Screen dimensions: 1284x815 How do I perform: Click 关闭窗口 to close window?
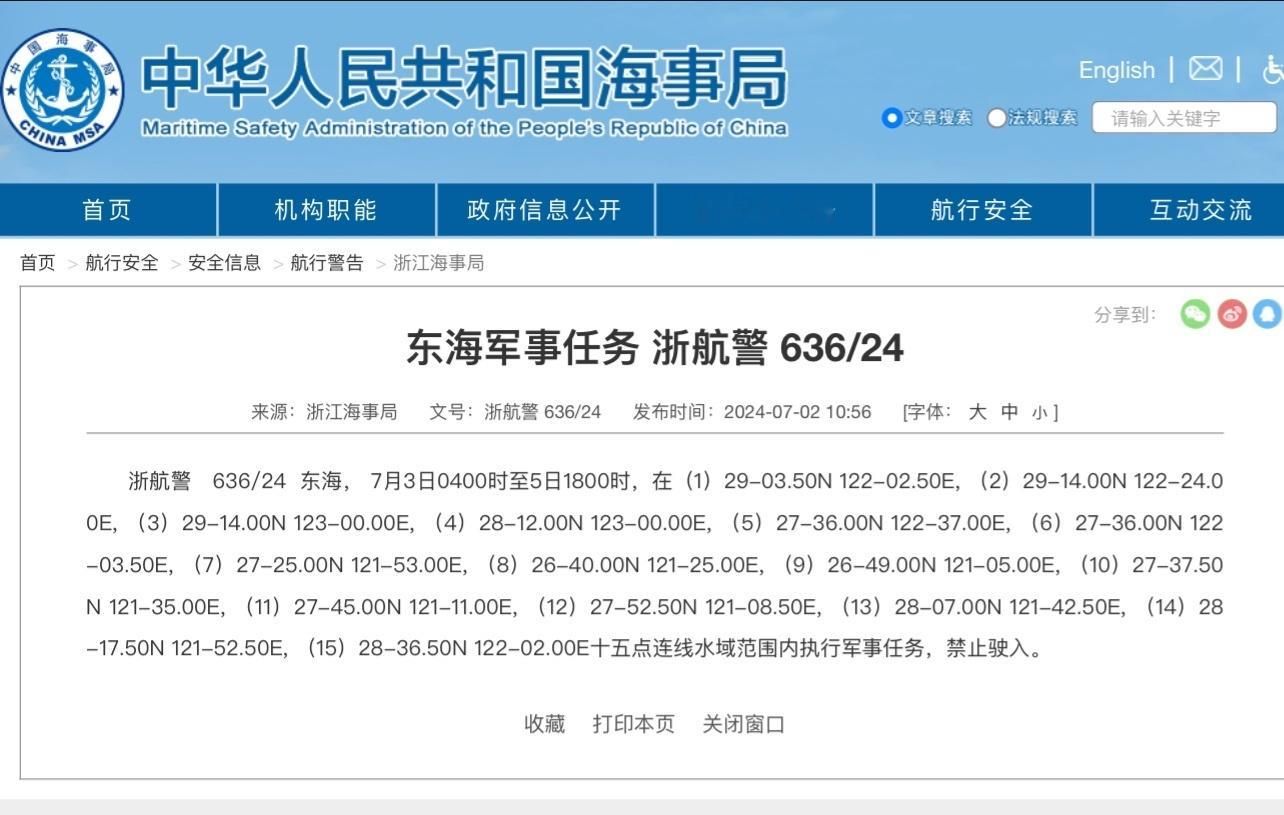click(x=744, y=724)
